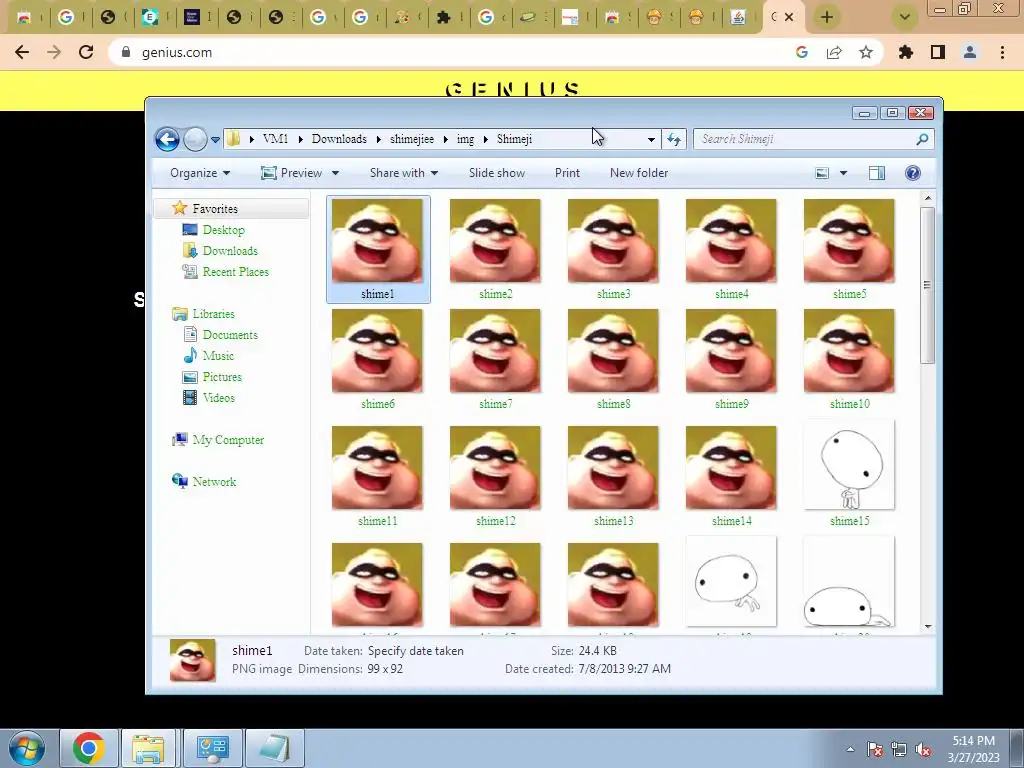
Task: Open the recent pages dropdown arrow
Action: [x=216, y=140]
